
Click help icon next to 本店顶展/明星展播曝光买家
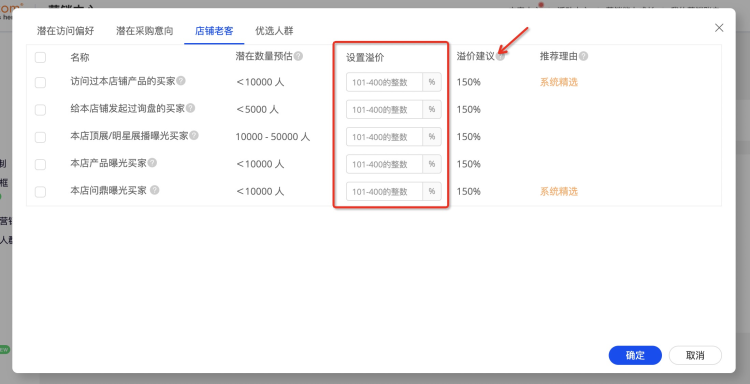tap(194, 135)
